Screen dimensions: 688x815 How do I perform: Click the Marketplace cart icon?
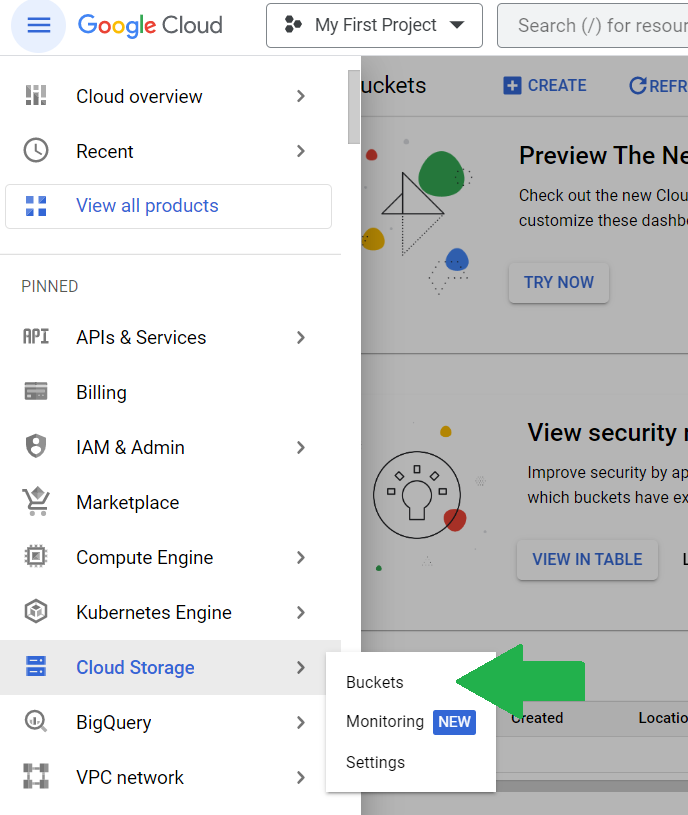(x=36, y=502)
